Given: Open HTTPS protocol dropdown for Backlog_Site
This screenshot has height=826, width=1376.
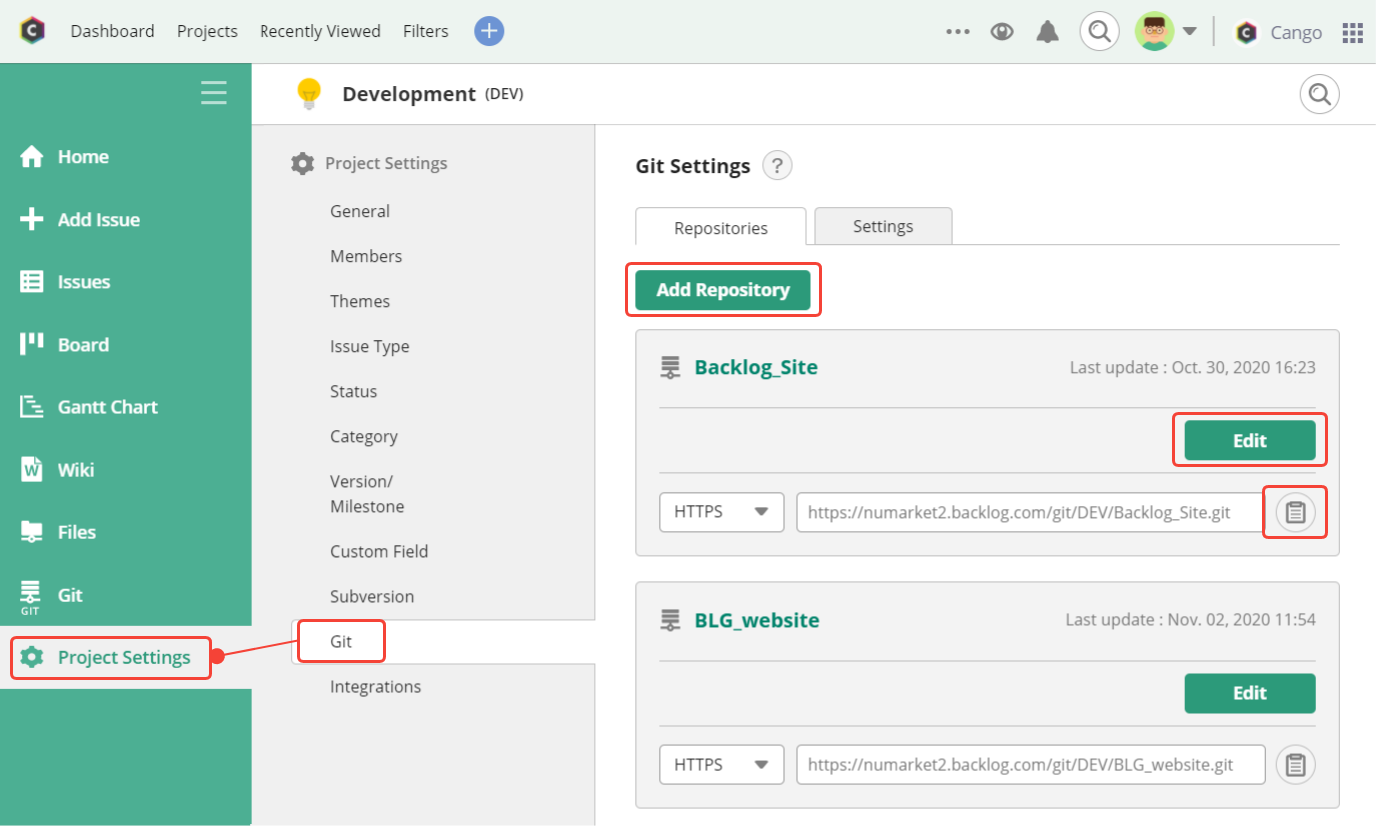Looking at the screenshot, I should click(x=721, y=512).
